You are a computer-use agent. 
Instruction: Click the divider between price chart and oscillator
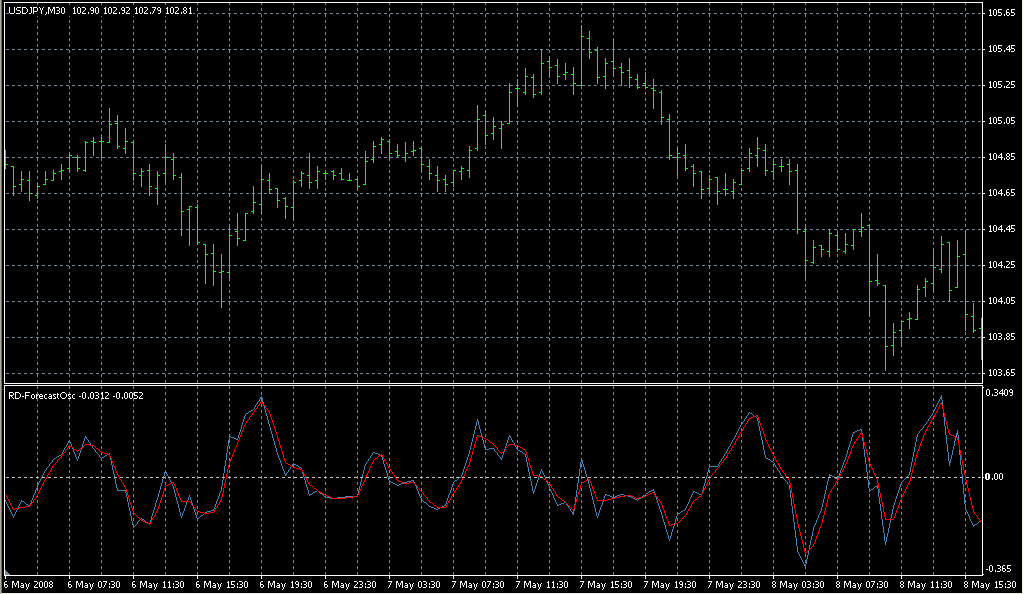click(x=490, y=383)
